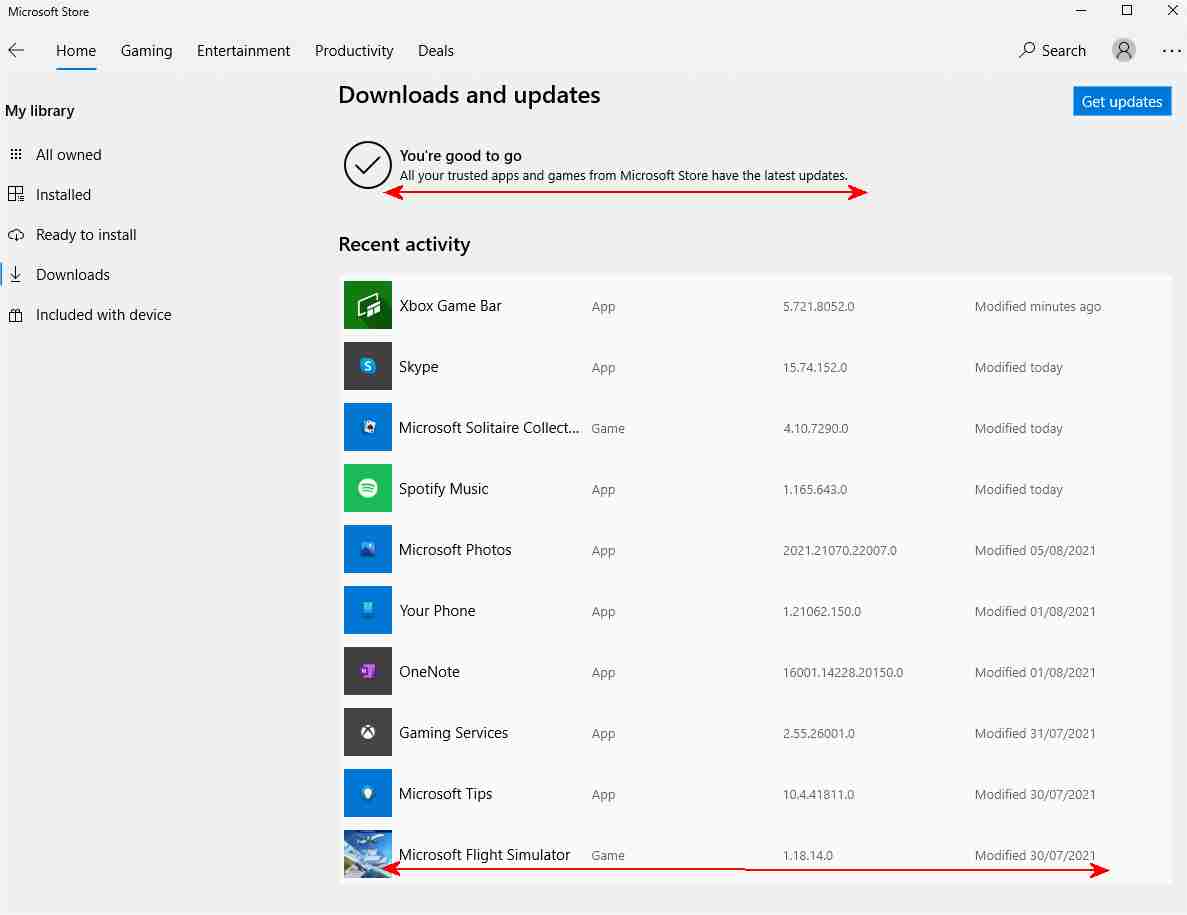Click the 'You're good to go' heading
Screen dimensions: 1187x915
pyautogui.click(x=460, y=156)
